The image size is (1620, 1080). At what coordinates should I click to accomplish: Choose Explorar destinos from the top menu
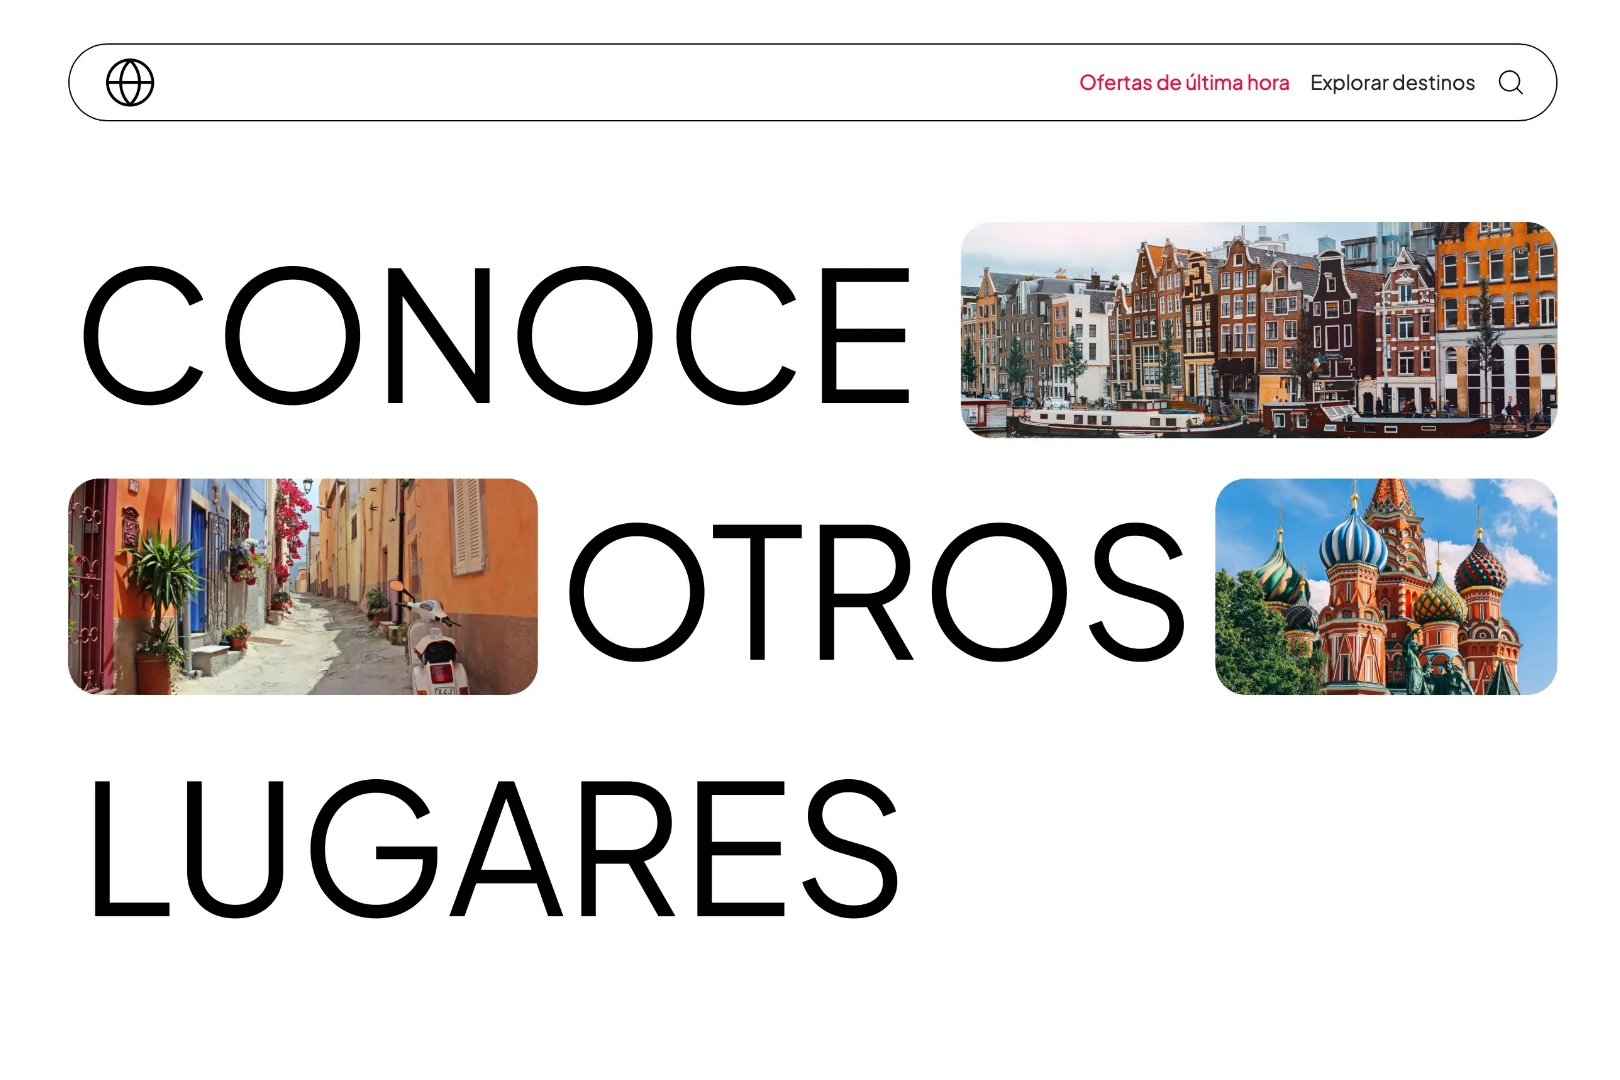pos(1392,83)
